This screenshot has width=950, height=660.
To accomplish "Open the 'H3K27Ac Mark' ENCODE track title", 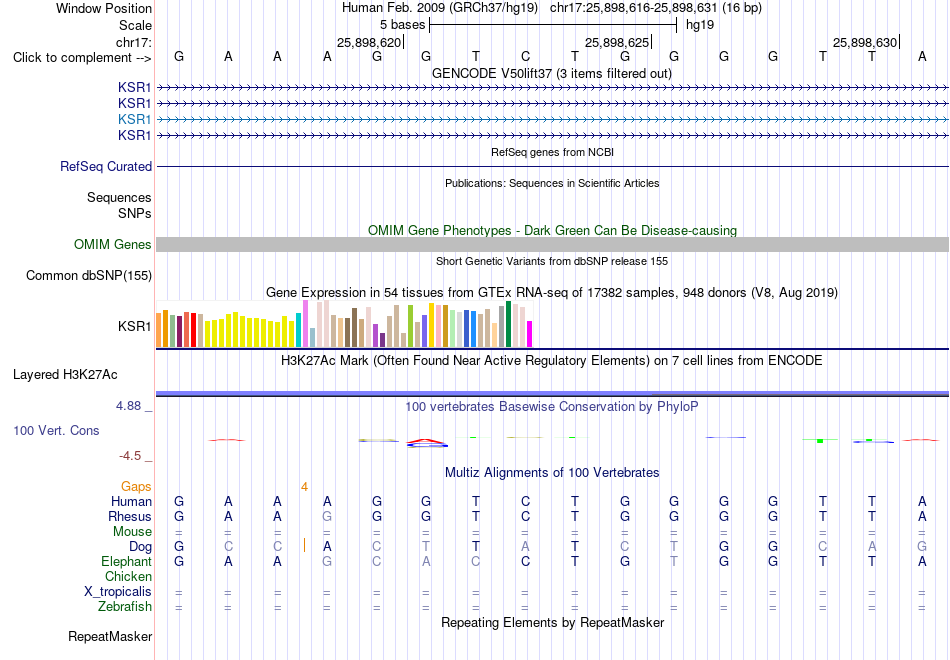I will pos(552,361).
